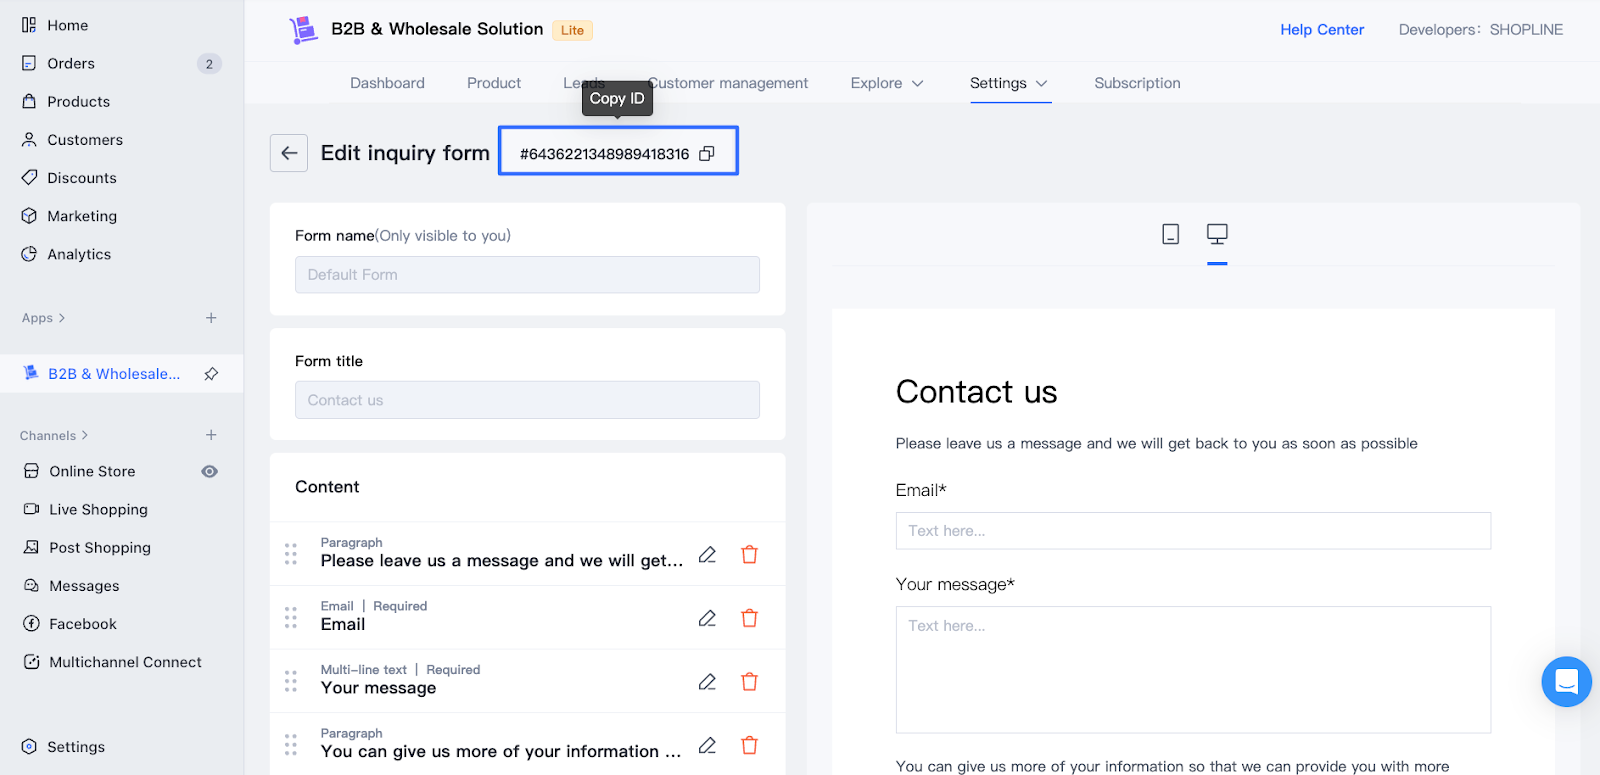
Task: Go to the Dashboard tab
Action: tap(387, 83)
